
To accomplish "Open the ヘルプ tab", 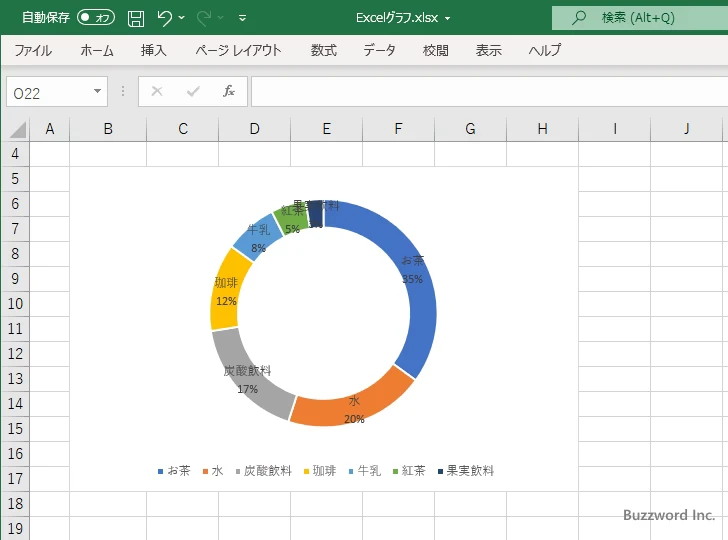I will click(545, 50).
